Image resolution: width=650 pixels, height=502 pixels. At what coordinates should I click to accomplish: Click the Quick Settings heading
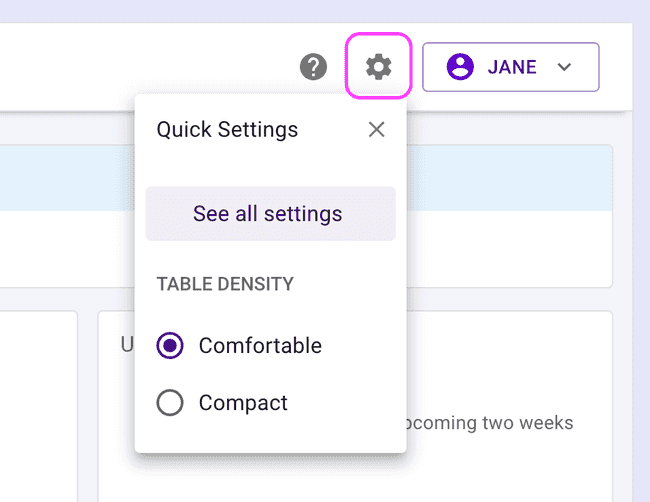(x=227, y=129)
